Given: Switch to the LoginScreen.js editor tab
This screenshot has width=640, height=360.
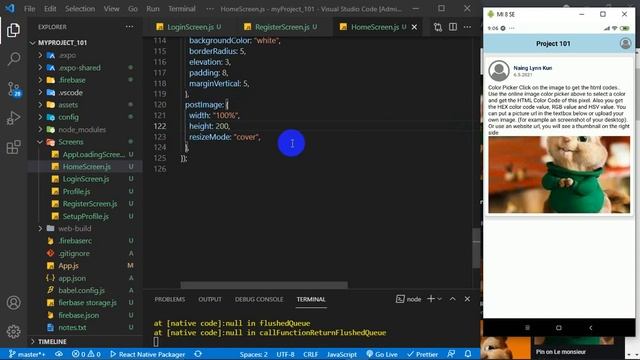Looking at the screenshot, I should (x=189, y=27).
